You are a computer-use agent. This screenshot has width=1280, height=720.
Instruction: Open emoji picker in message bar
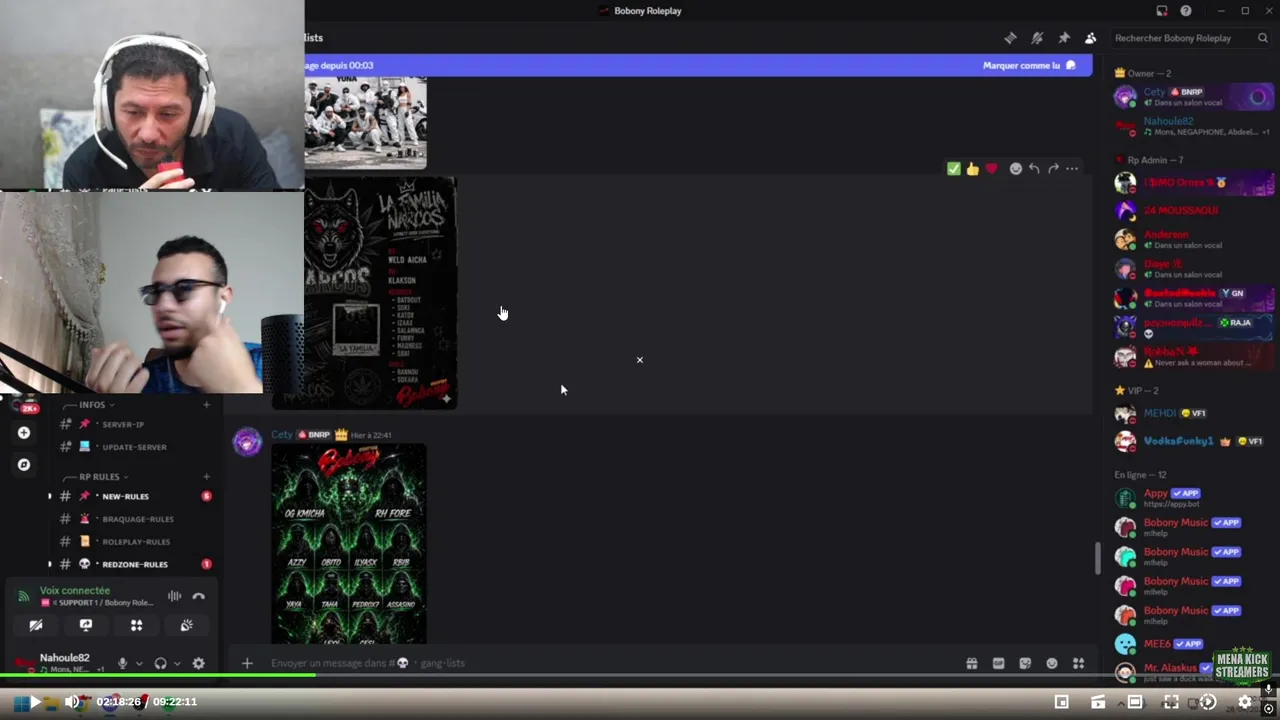(1052, 663)
